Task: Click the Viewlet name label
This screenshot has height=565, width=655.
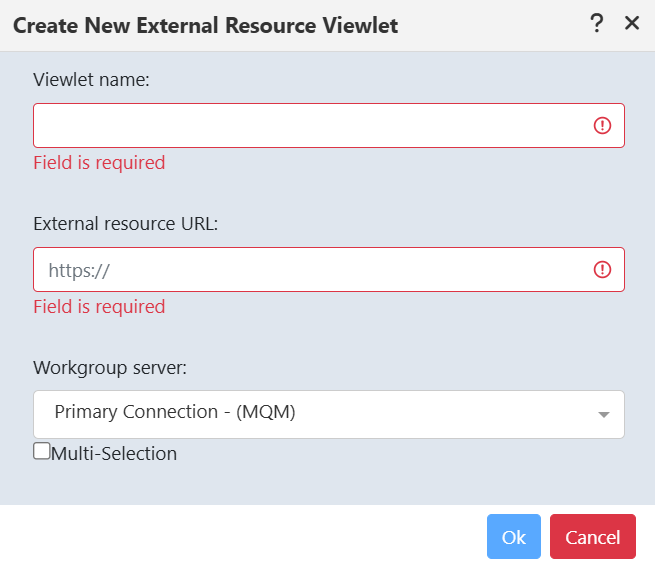Action: tap(91, 79)
